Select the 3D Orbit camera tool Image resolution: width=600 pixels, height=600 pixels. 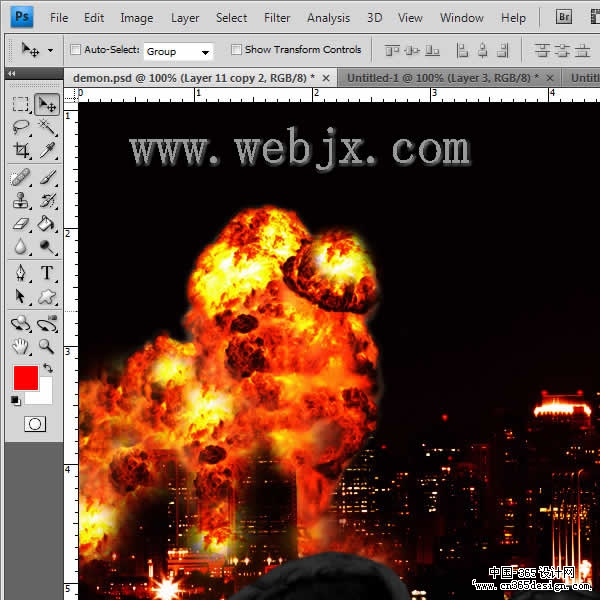pyautogui.click(x=47, y=324)
